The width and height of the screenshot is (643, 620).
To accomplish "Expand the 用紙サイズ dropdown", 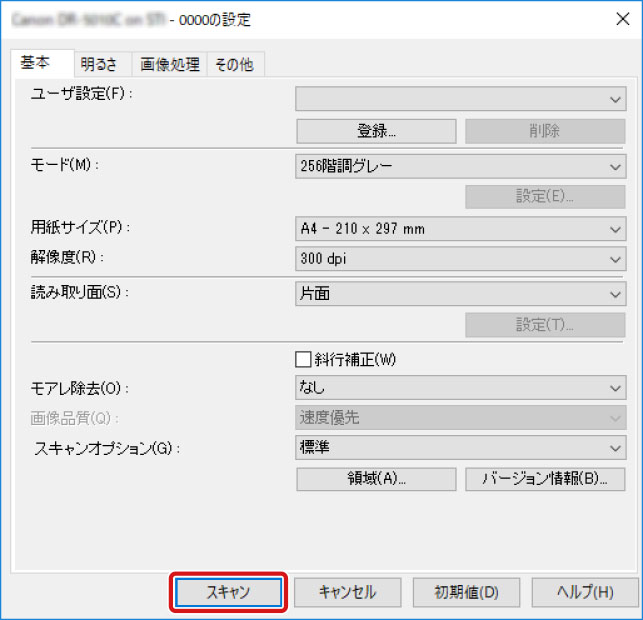I will 460,229.
